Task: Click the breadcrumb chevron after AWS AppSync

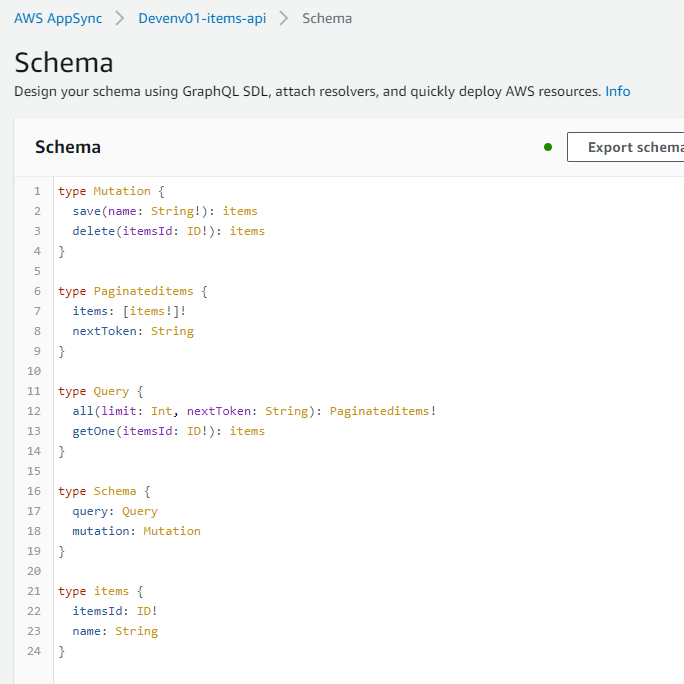Action: tap(120, 18)
